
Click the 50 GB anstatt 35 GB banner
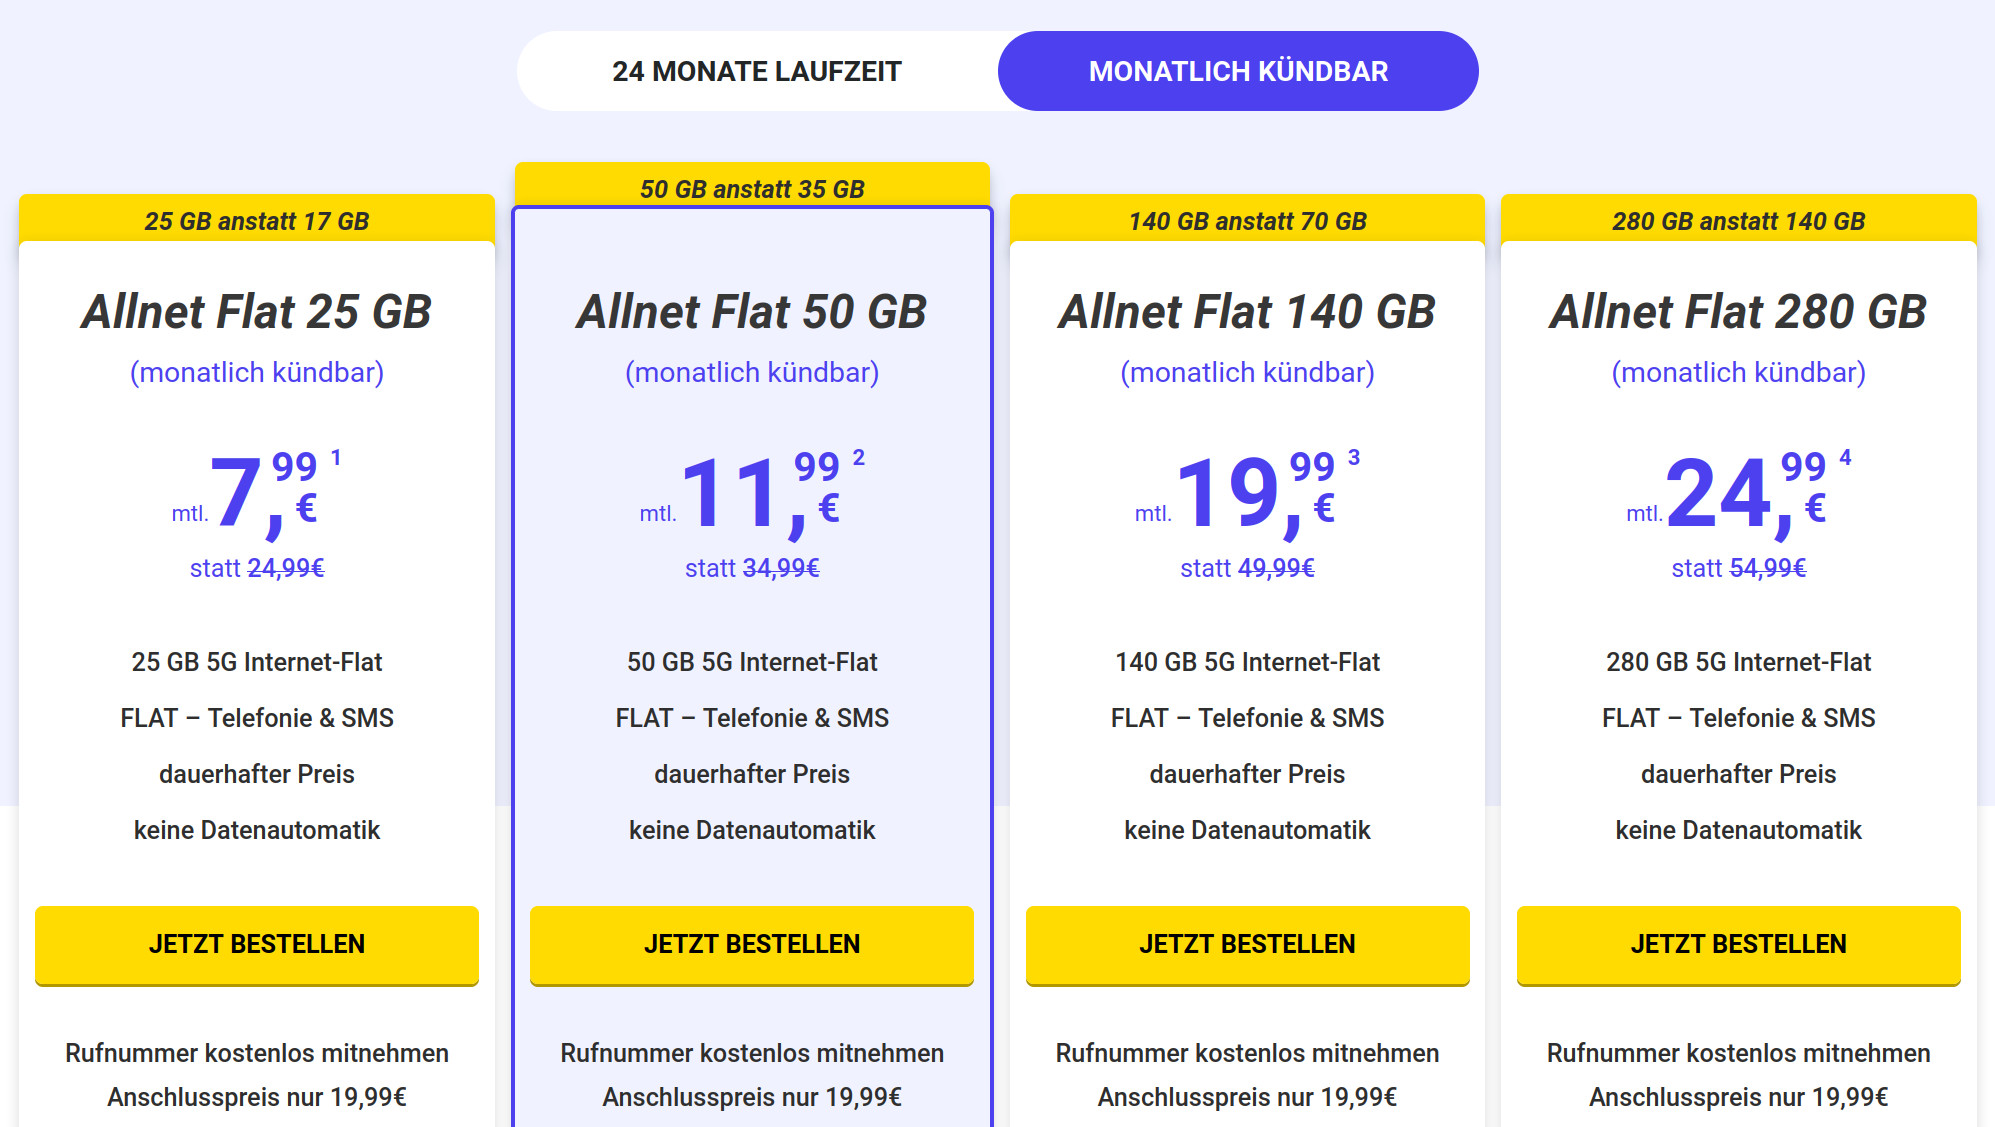point(752,188)
